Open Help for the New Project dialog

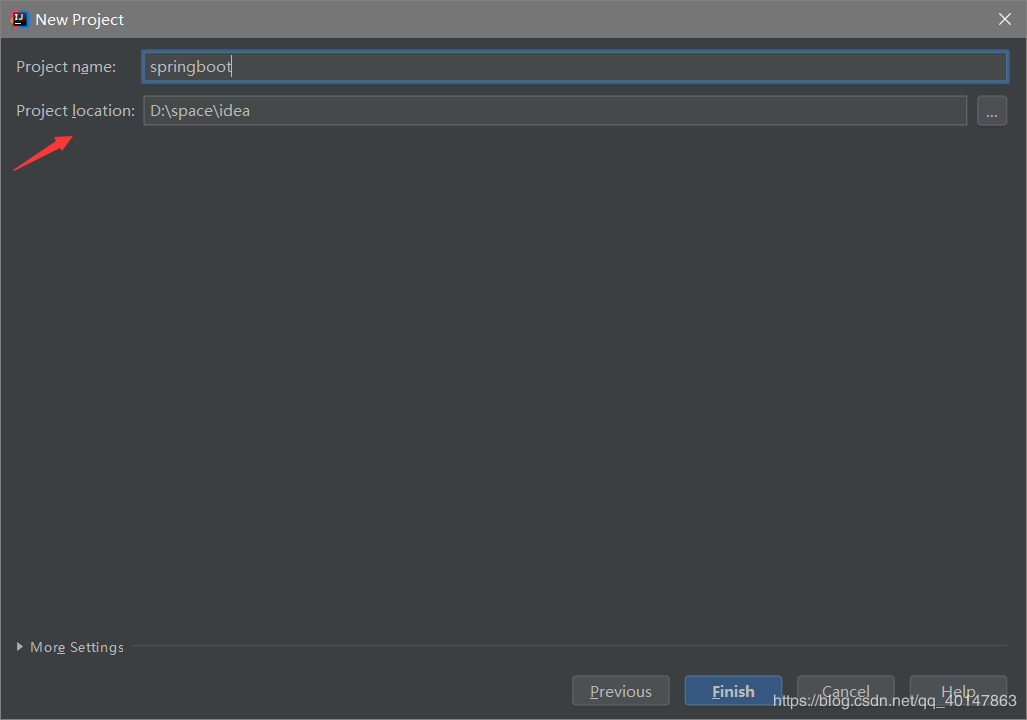[x=957, y=691]
